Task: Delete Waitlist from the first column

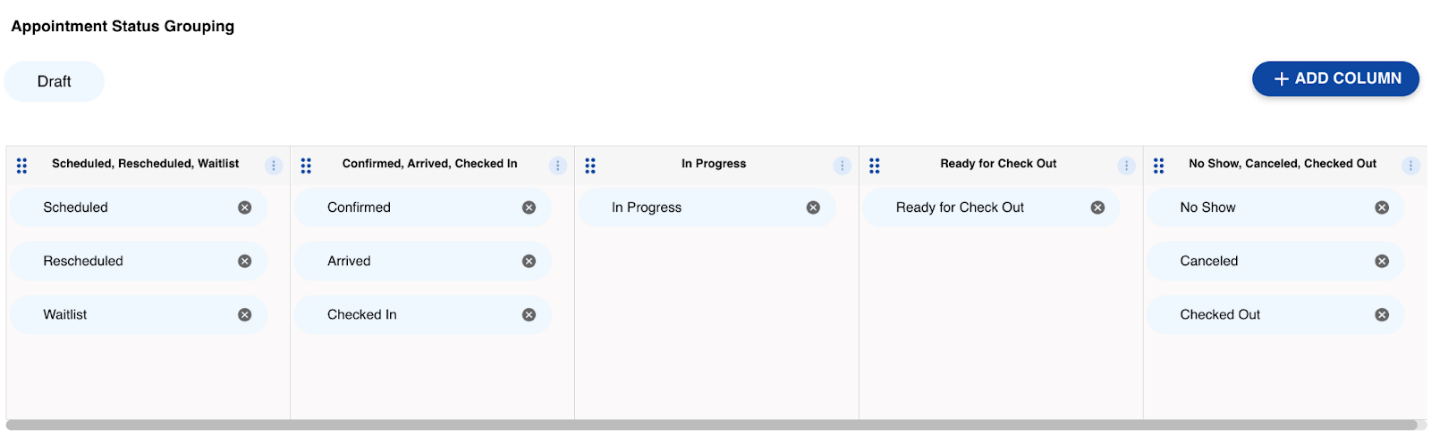Action: [x=245, y=314]
